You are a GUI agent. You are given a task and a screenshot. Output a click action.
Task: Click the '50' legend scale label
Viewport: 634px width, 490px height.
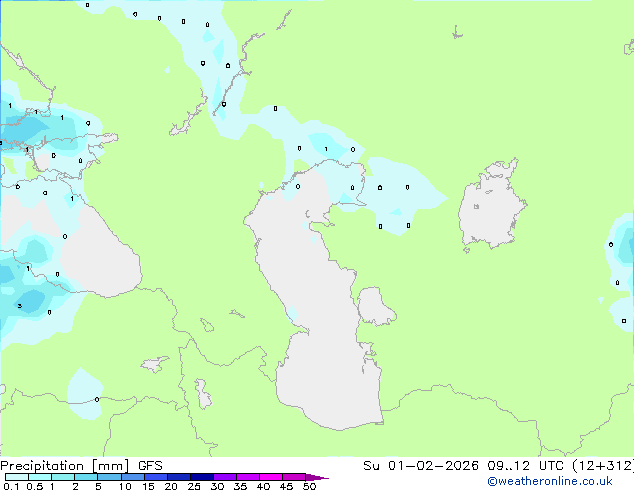tap(310, 486)
